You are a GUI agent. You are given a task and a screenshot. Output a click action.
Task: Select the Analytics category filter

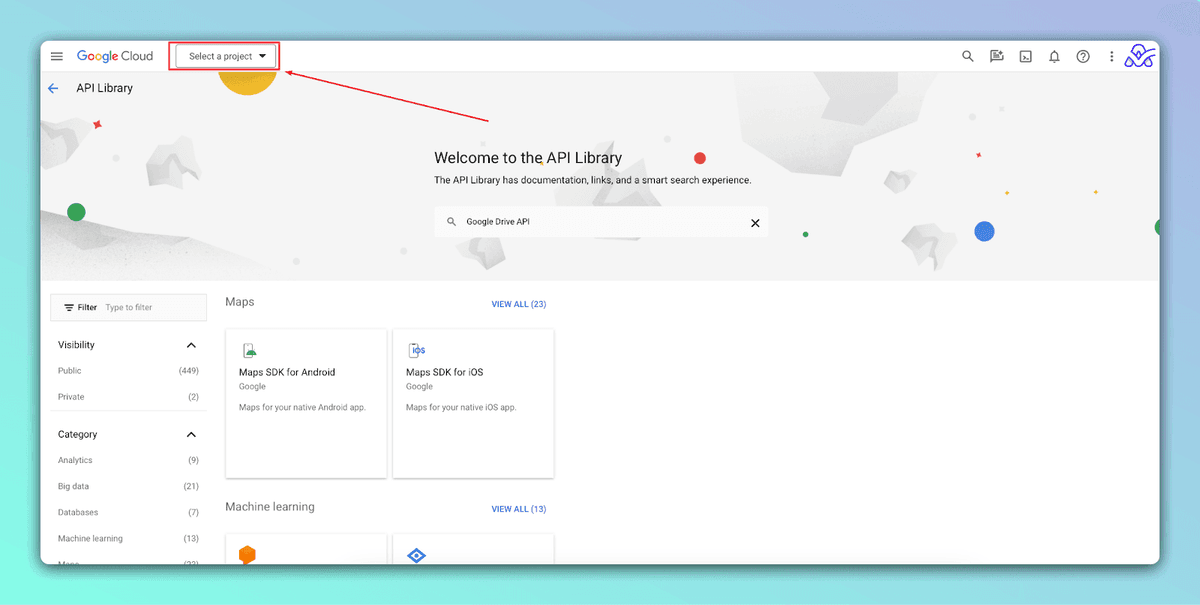coord(75,461)
